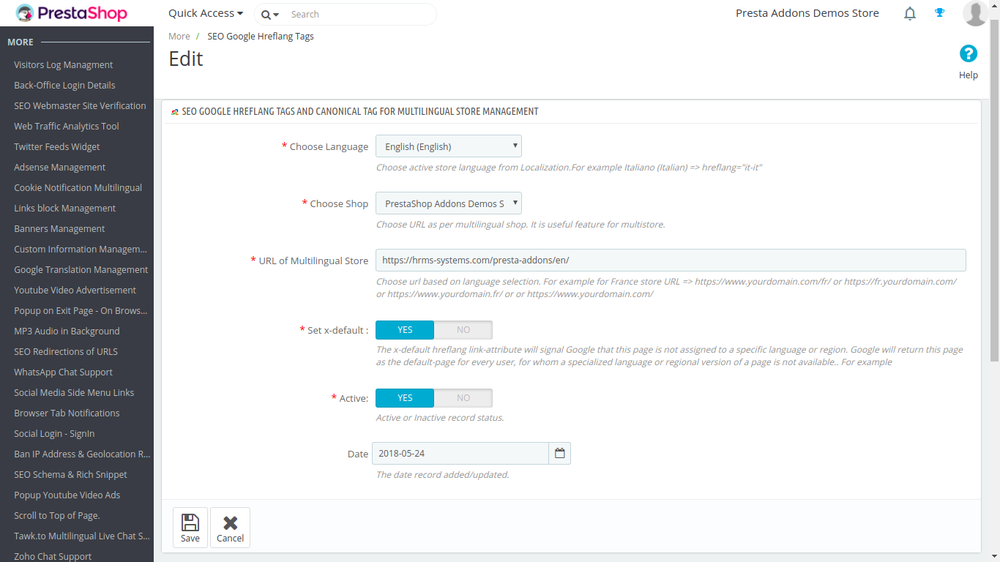This screenshot has height=562, width=1000.
Task: Expand the Choose Shop dropdown
Action: tap(448, 203)
